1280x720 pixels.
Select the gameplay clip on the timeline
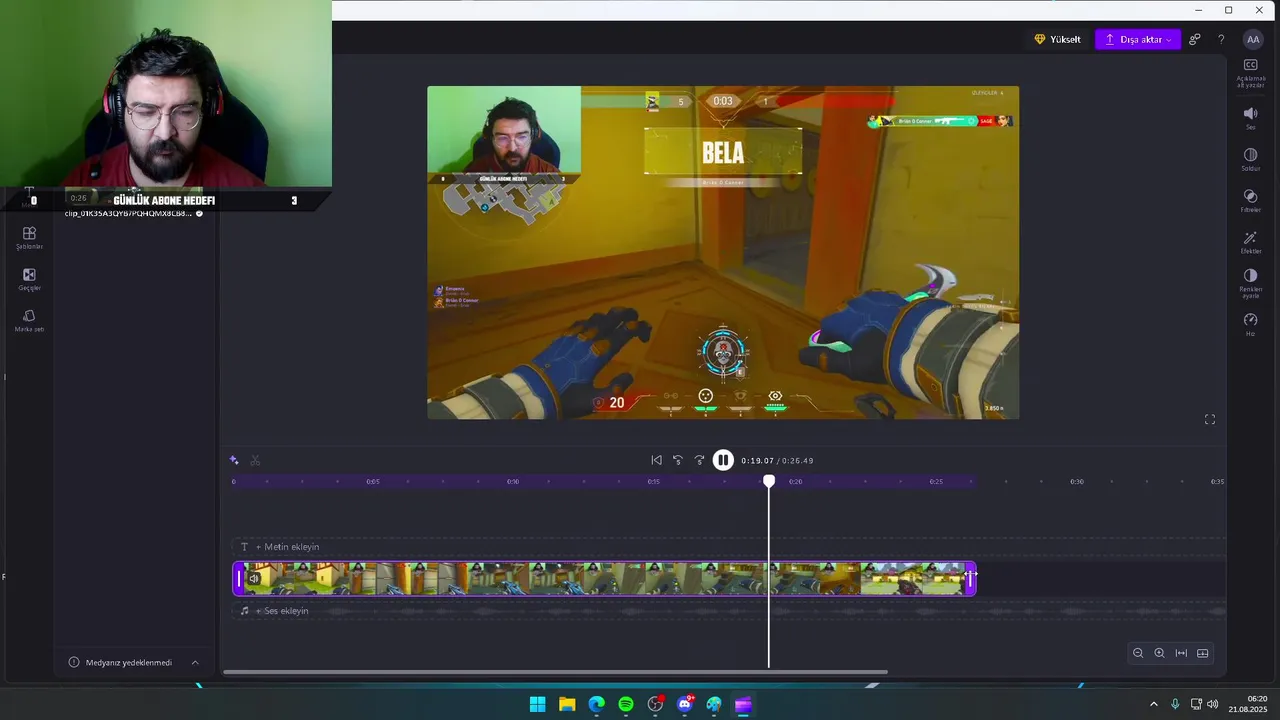(604, 579)
